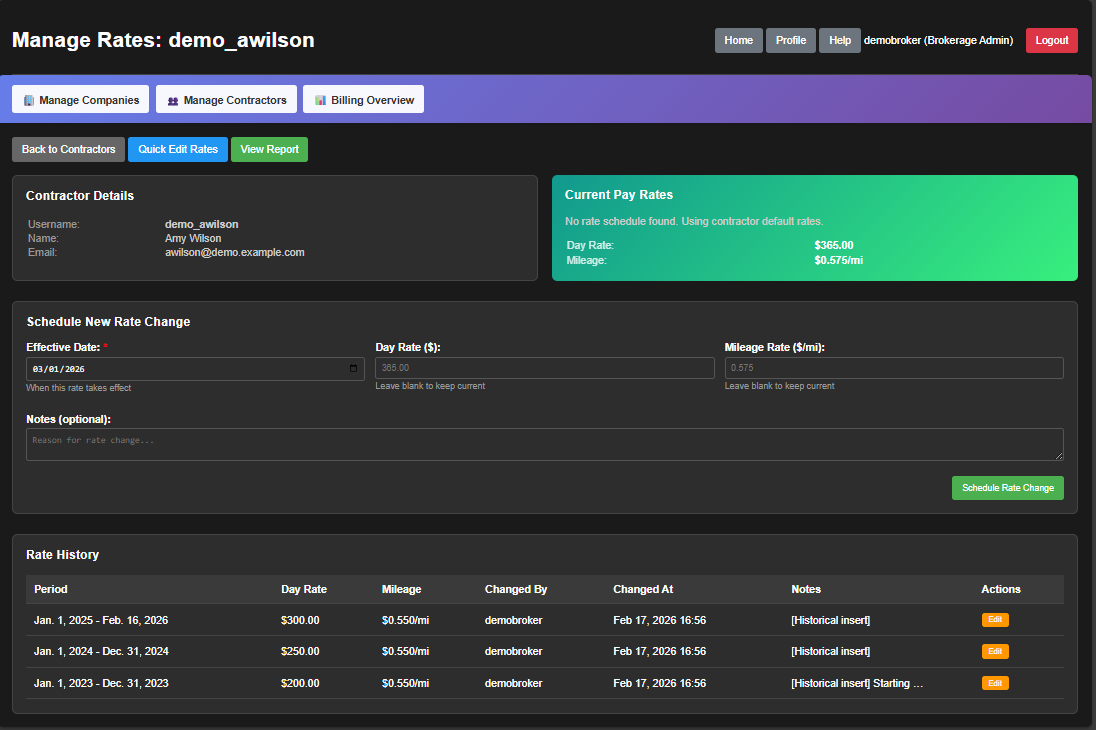Log out using the red Logout button
Viewport: 1096px width, 730px height.
[x=1051, y=41]
